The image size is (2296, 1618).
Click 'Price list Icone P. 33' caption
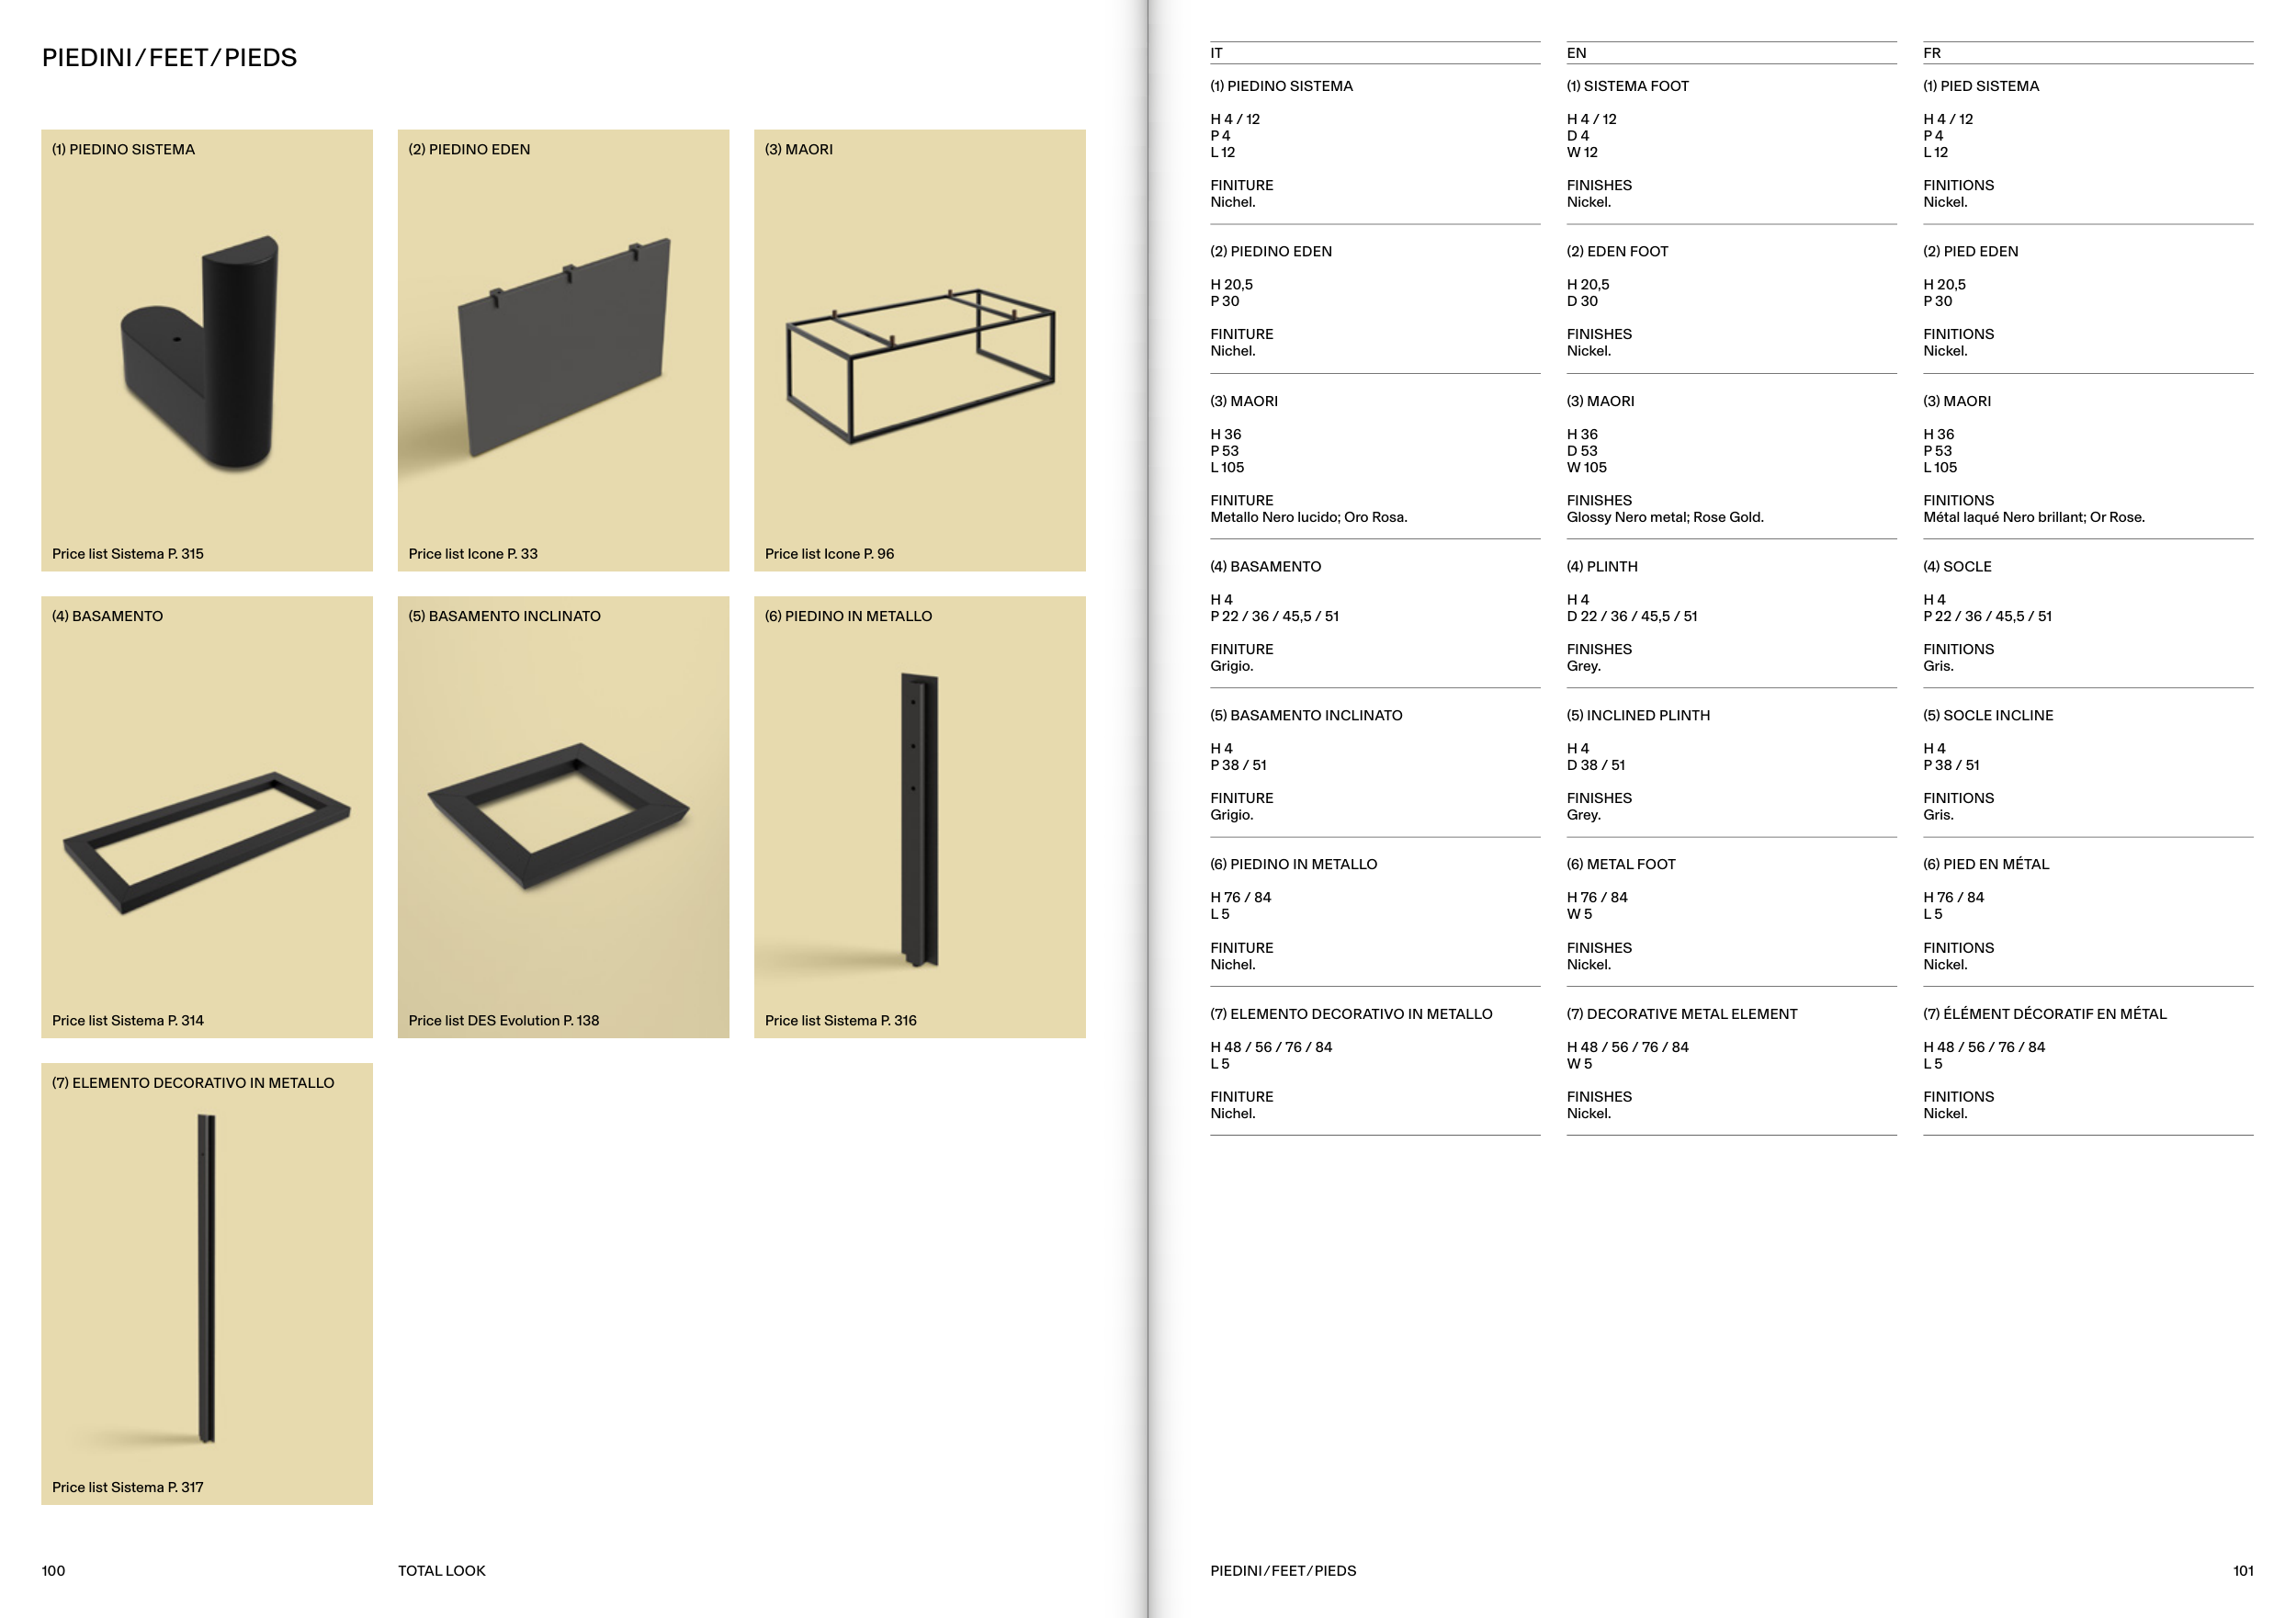click(x=473, y=554)
